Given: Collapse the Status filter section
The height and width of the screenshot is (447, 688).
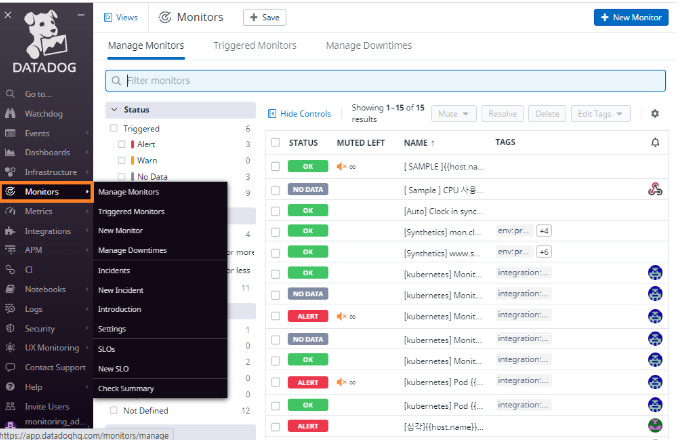Looking at the screenshot, I should point(180,110).
